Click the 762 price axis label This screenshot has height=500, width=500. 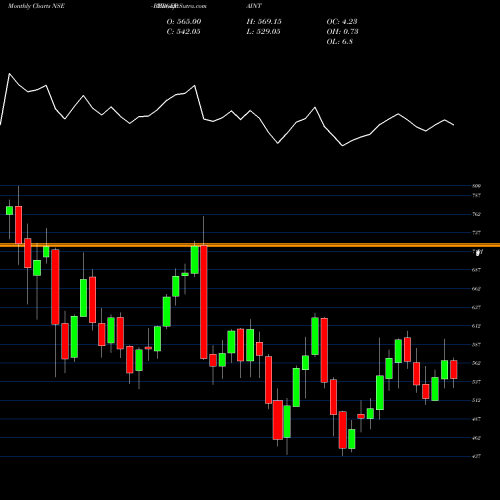point(477,214)
